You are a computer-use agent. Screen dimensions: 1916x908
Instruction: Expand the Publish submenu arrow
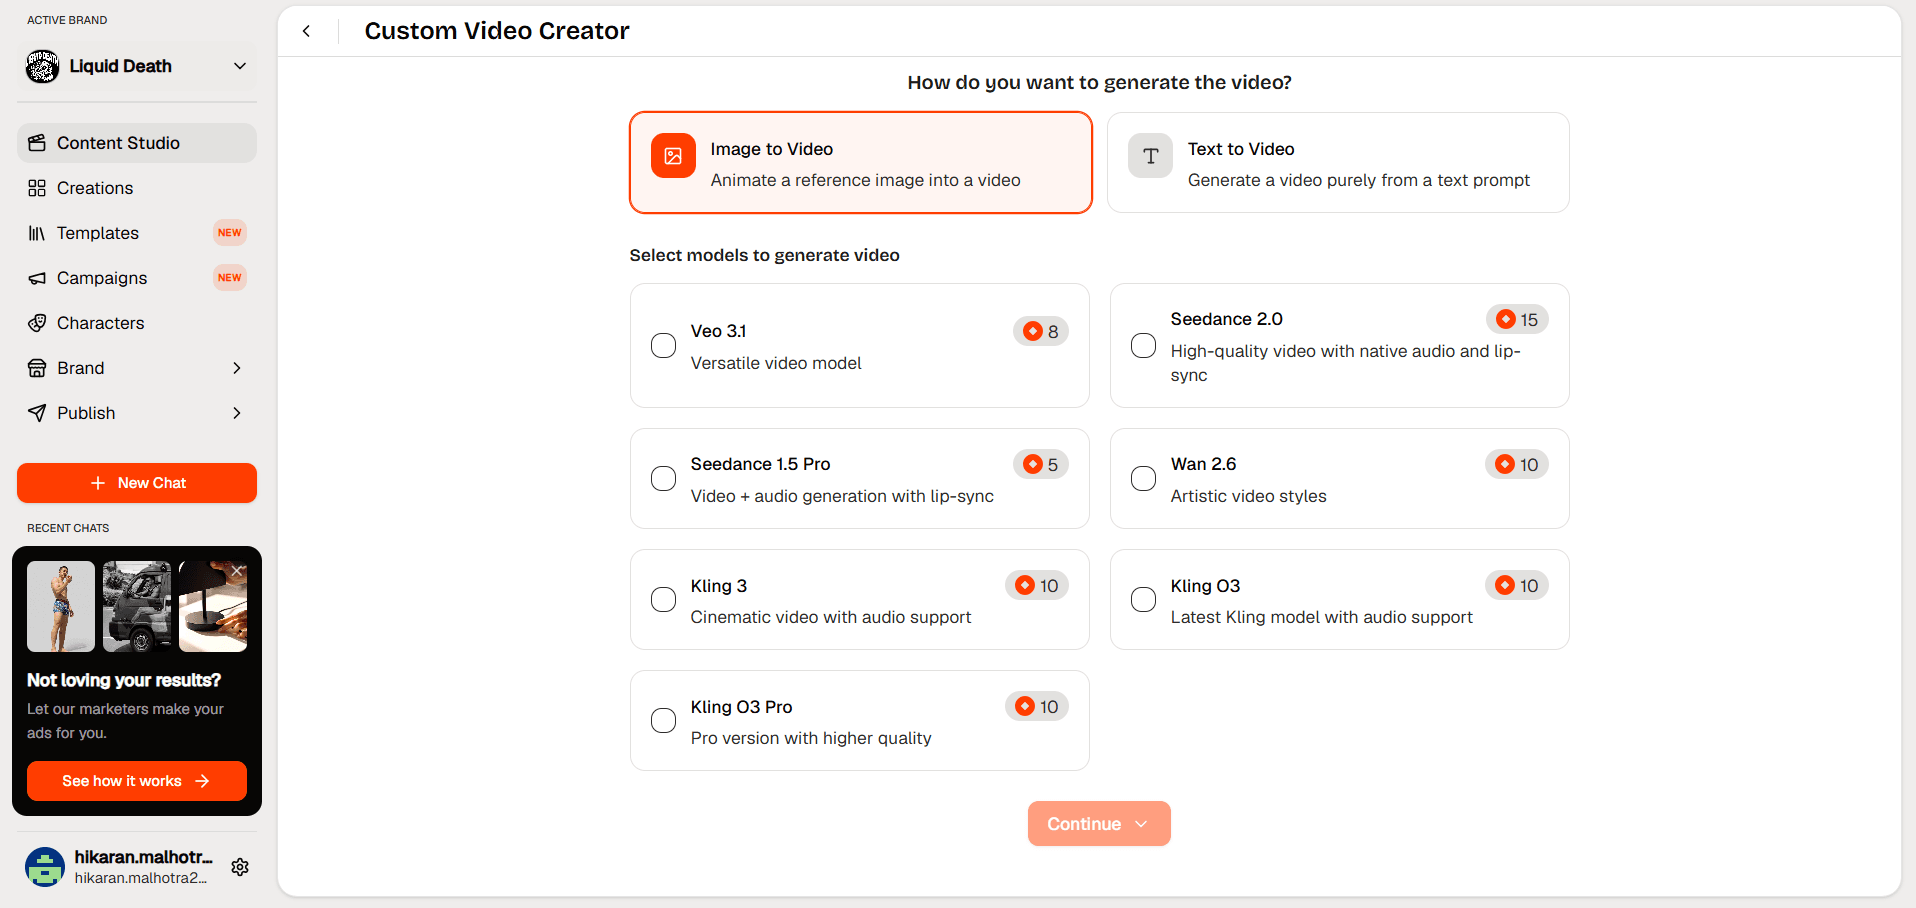click(x=237, y=413)
